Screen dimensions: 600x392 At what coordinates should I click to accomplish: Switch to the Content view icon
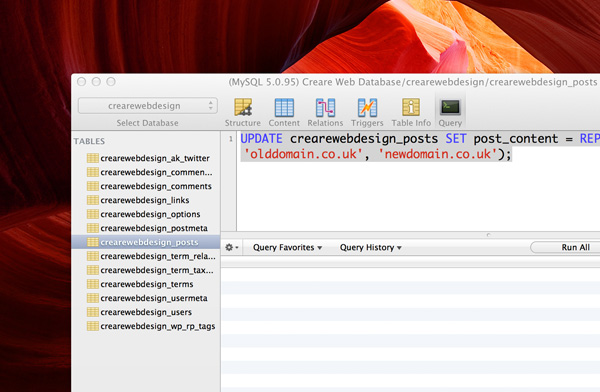tap(284, 107)
